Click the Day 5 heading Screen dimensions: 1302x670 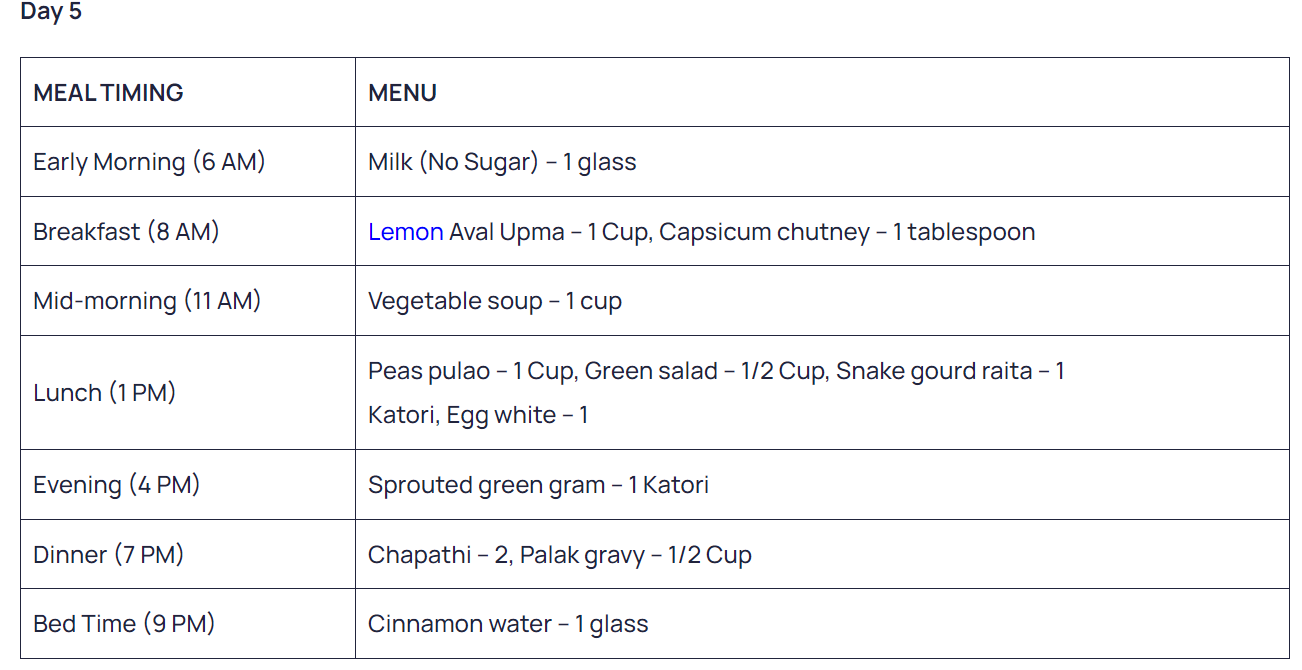[x=51, y=12]
